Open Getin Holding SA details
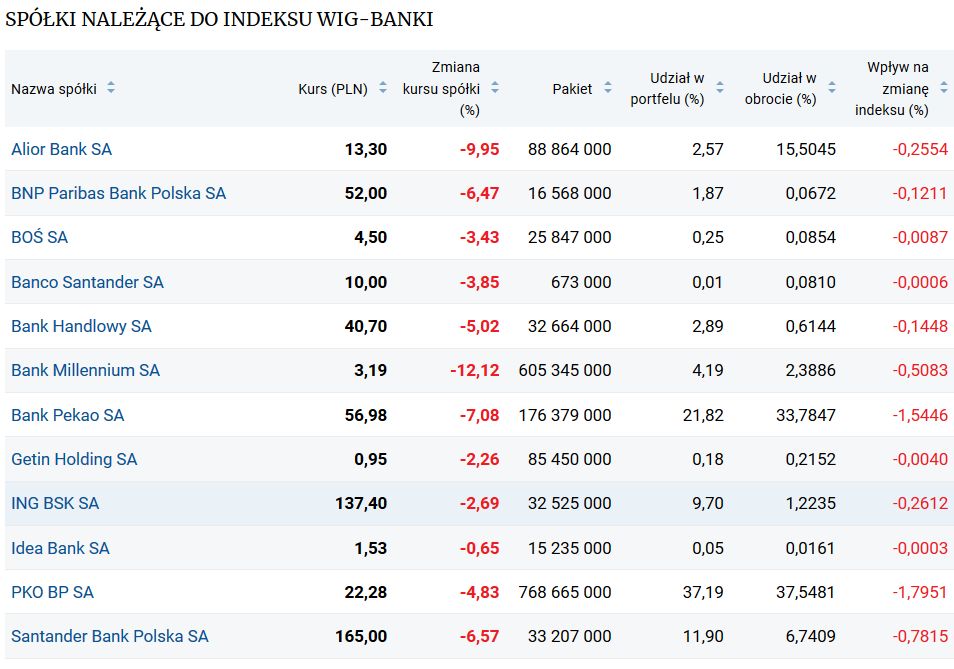 pos(74,459)
